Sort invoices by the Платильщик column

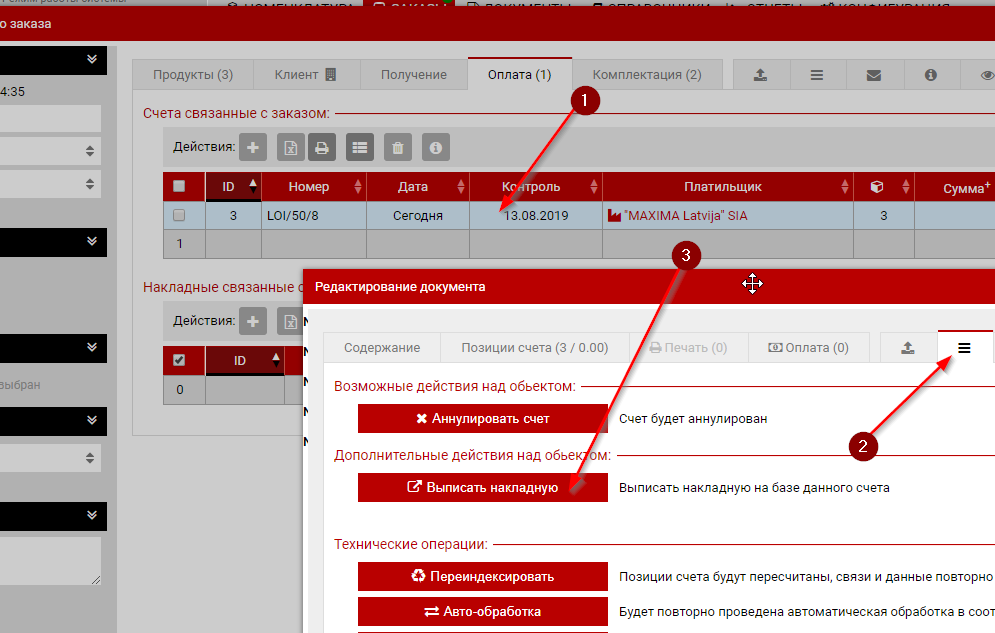pyautogui.click(x=722, y=187)
